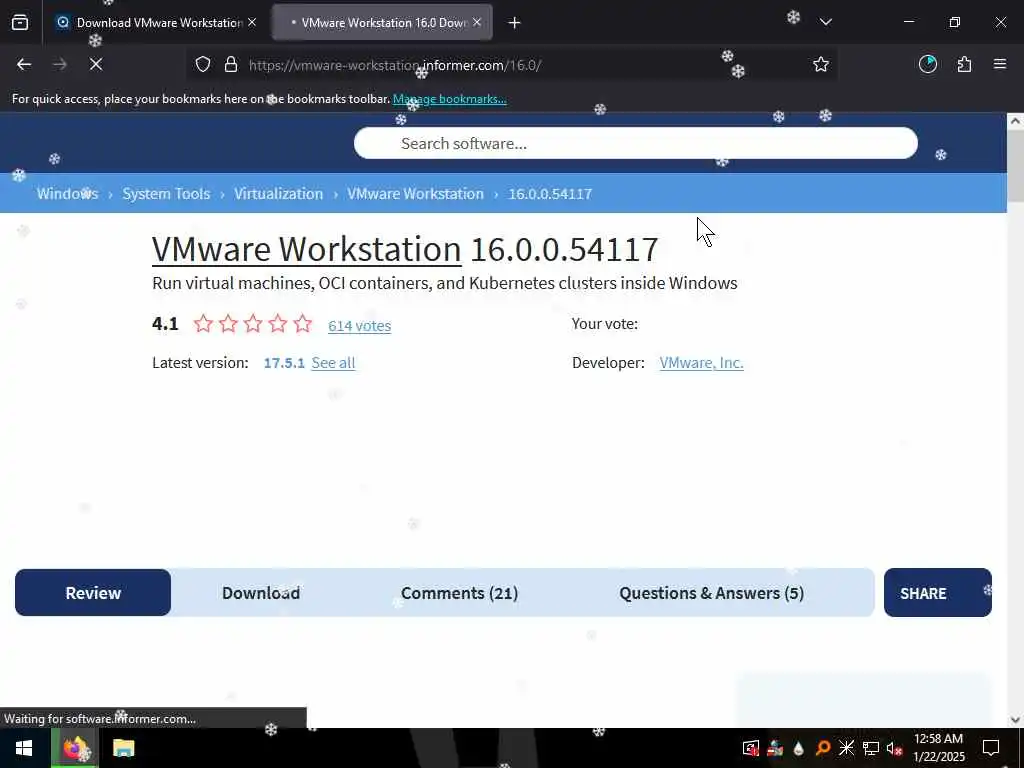Screen dimensions: 1024x768
Task: Click the water drop tray icon
Action: pyautogui.click(x=798, y=748)
